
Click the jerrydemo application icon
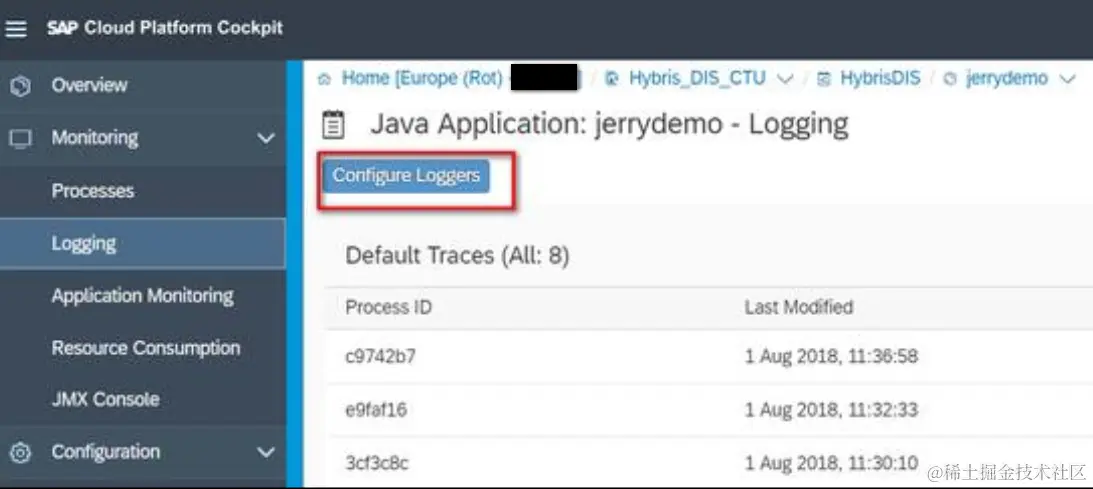[x=949, y=79]
